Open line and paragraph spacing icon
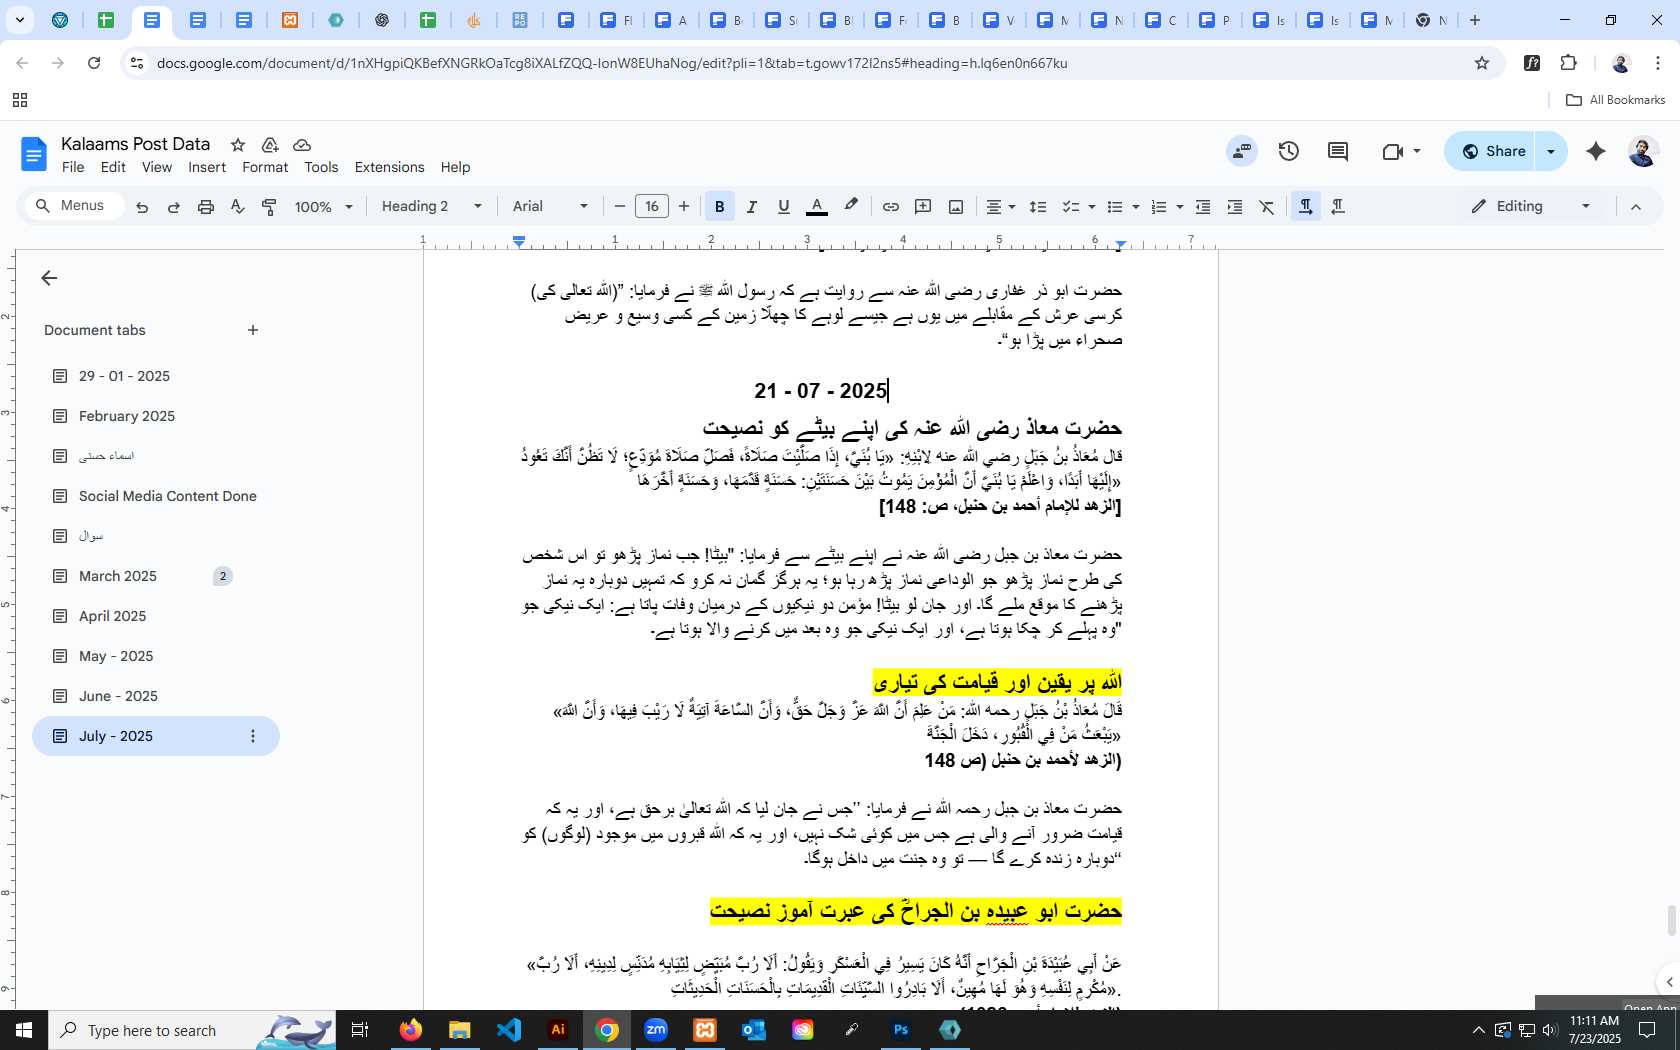Image resolution: width=1680 pixels, height=1050 pixels. click(1038, 207)
